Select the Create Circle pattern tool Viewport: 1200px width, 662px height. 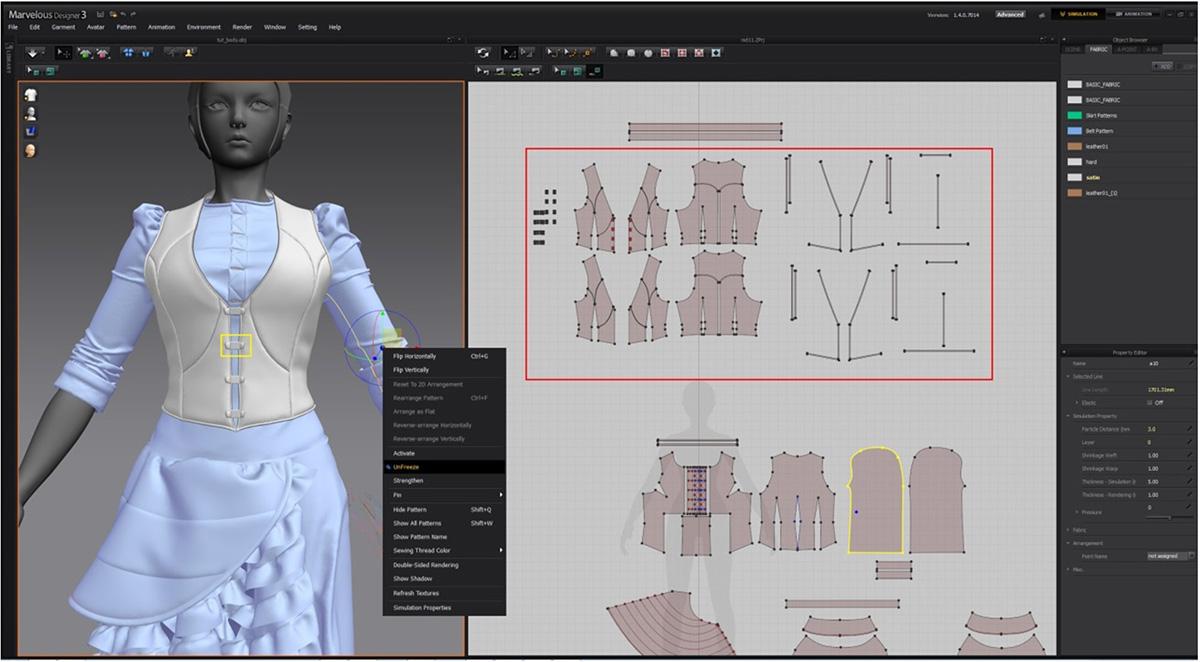pyautogui.click(x=647, y=53)
